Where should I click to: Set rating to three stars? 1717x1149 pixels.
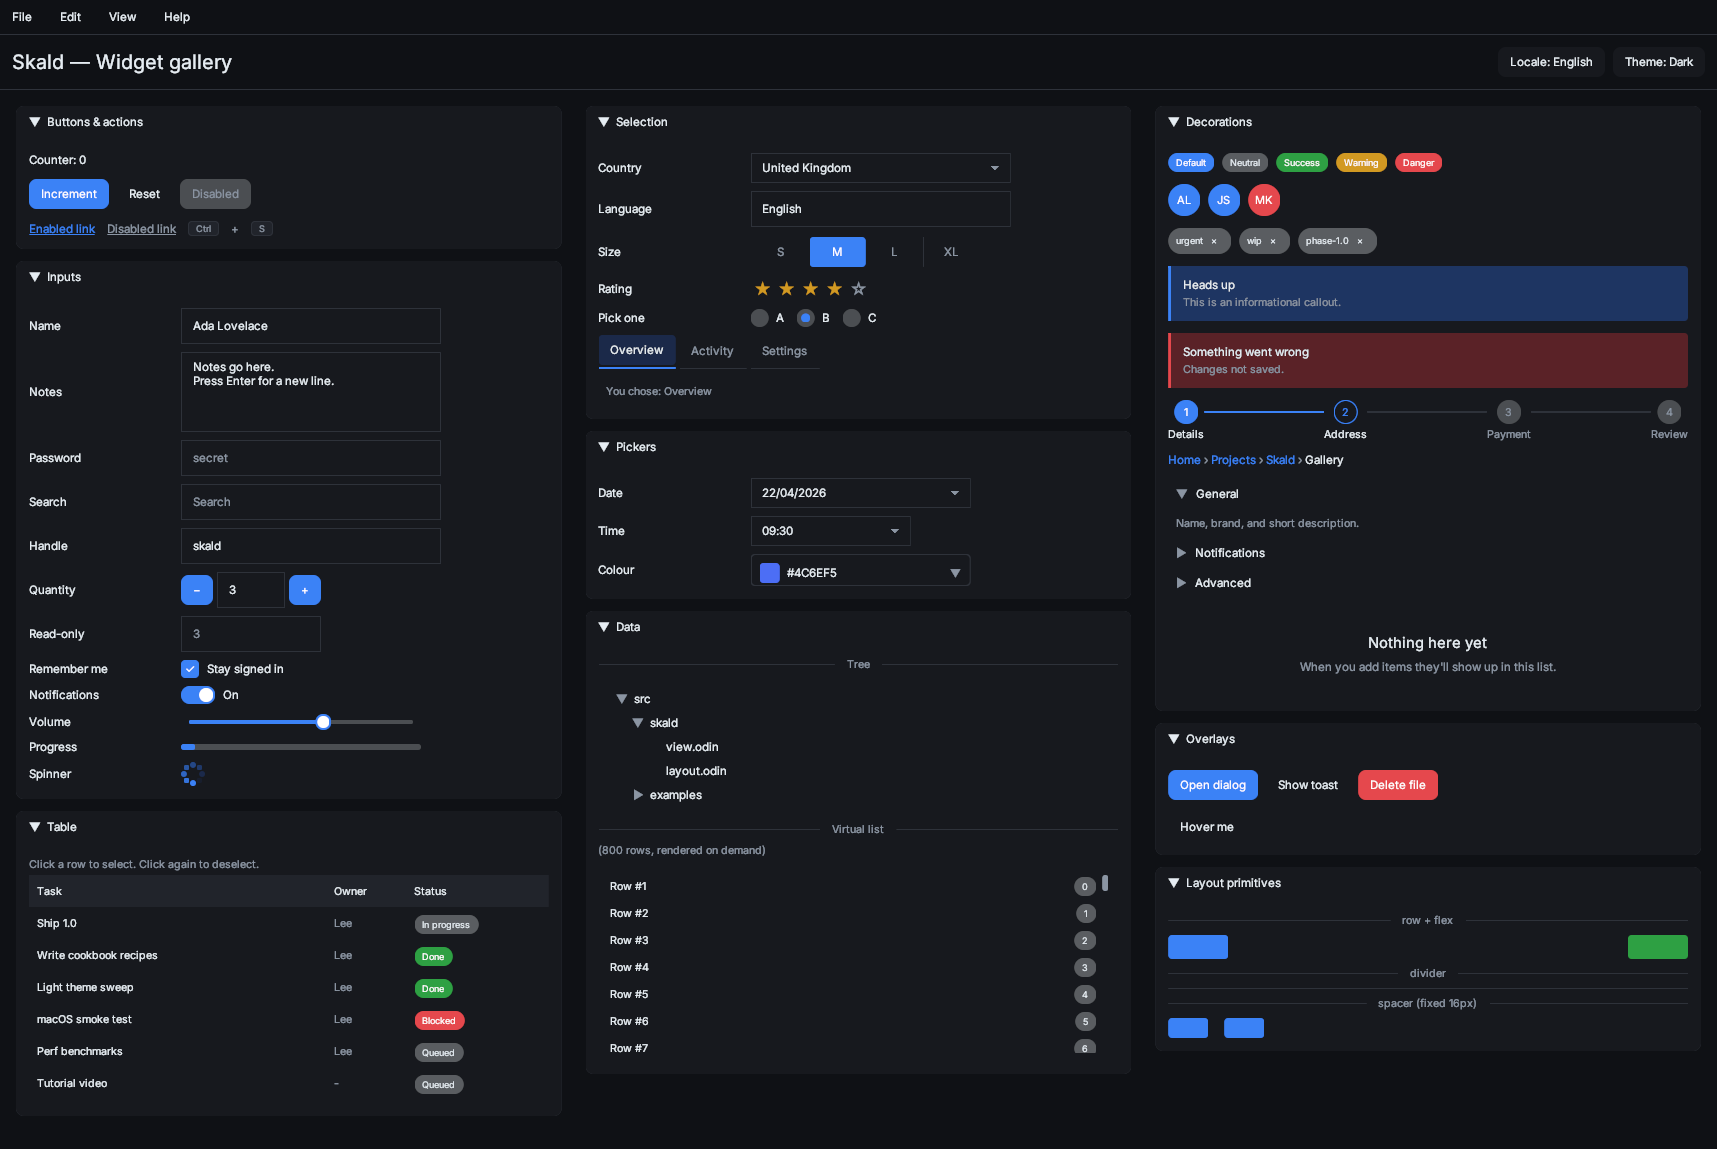pos(810,289)
